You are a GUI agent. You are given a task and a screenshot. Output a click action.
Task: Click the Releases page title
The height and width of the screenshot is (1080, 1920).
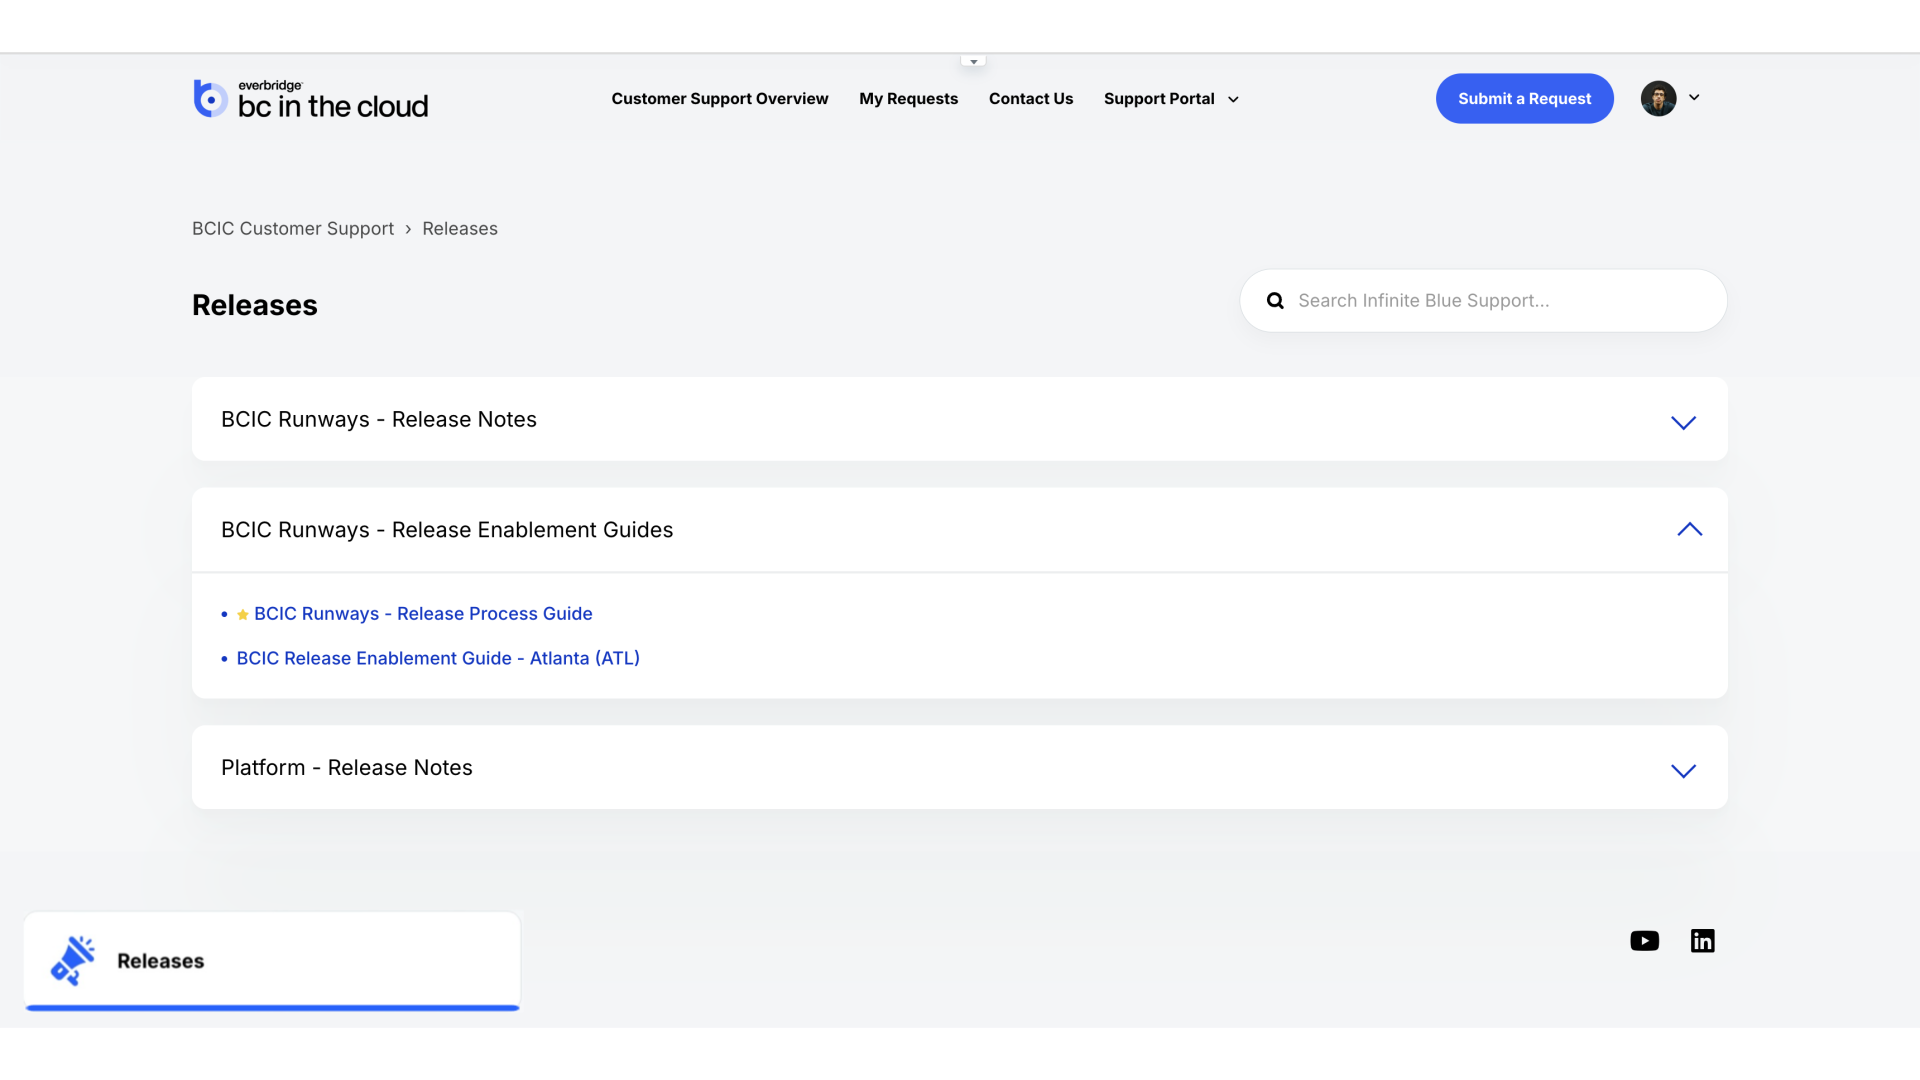click(255, 305)
